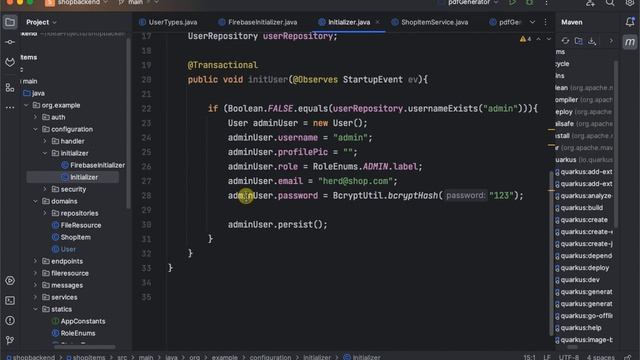The image size is (640, 360).
Task: Go to previous highlighted problem
Action: (x=538, y=39)
